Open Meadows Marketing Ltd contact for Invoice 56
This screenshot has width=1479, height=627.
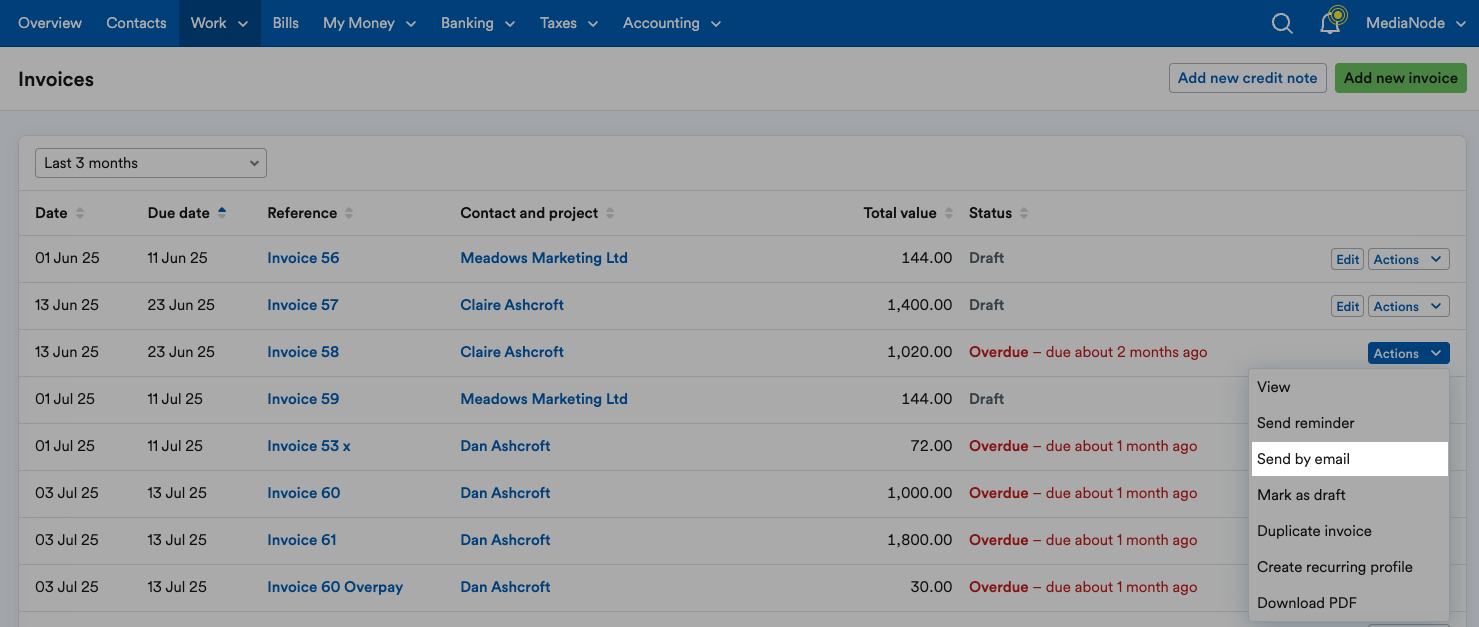click(x=544, y=258)
